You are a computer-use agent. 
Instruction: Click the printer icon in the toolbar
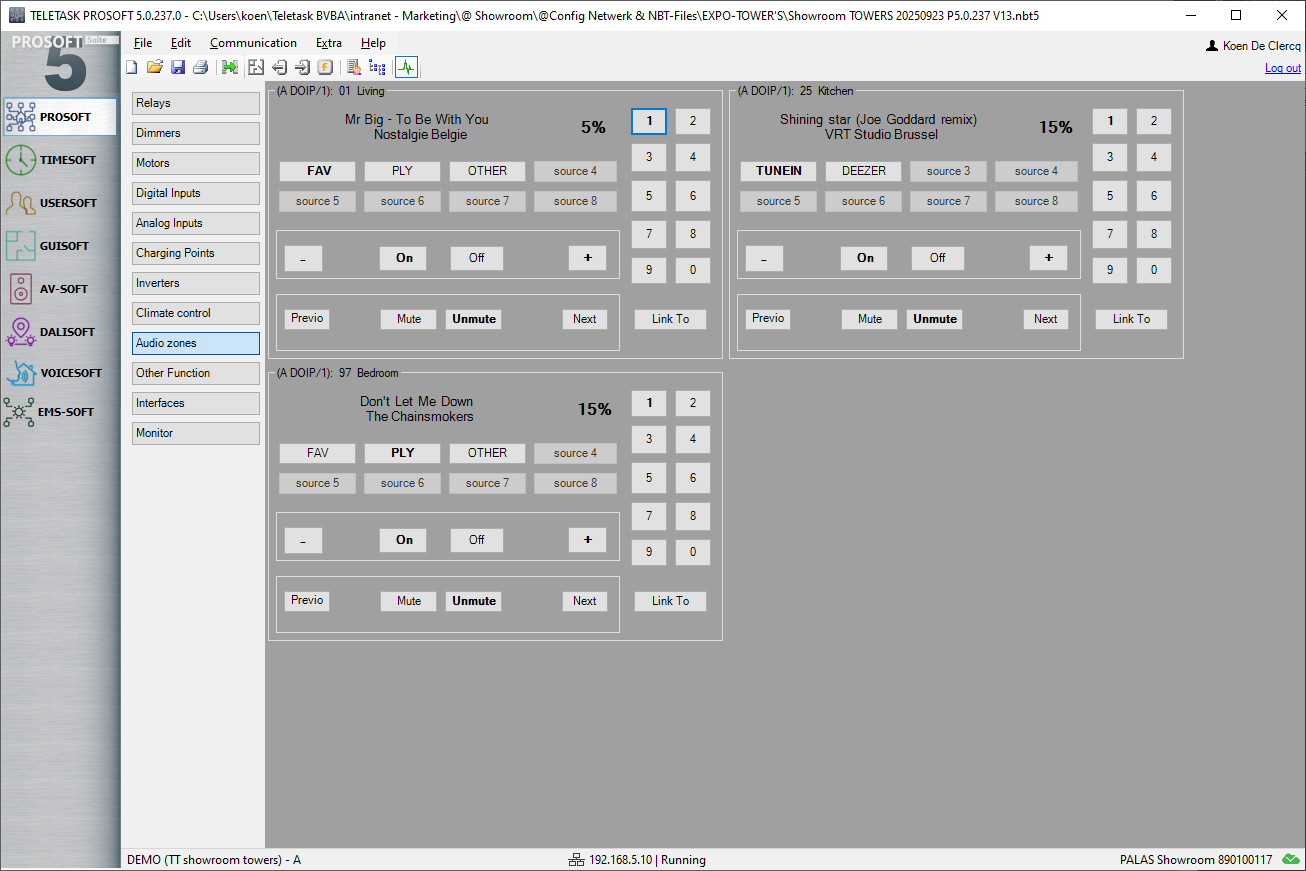200,67
